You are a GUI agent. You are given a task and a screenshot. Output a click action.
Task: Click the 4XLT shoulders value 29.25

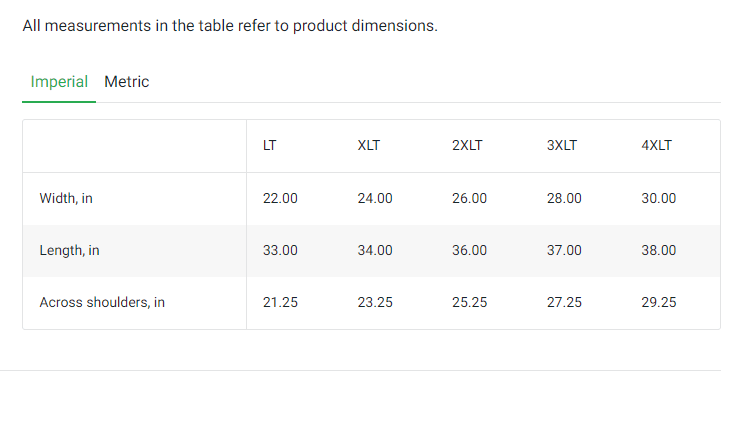pos(659,302)
